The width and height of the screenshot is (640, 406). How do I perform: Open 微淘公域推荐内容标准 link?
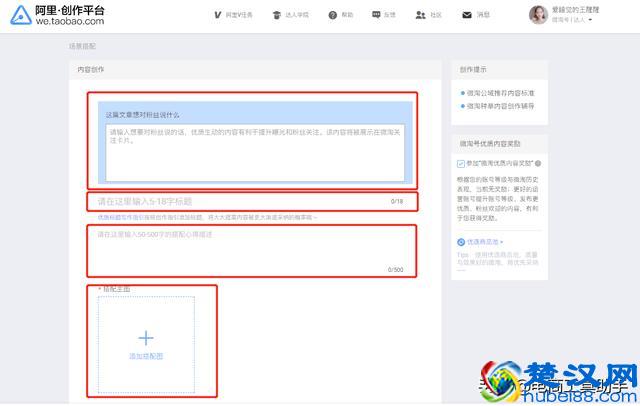[500, 93]
